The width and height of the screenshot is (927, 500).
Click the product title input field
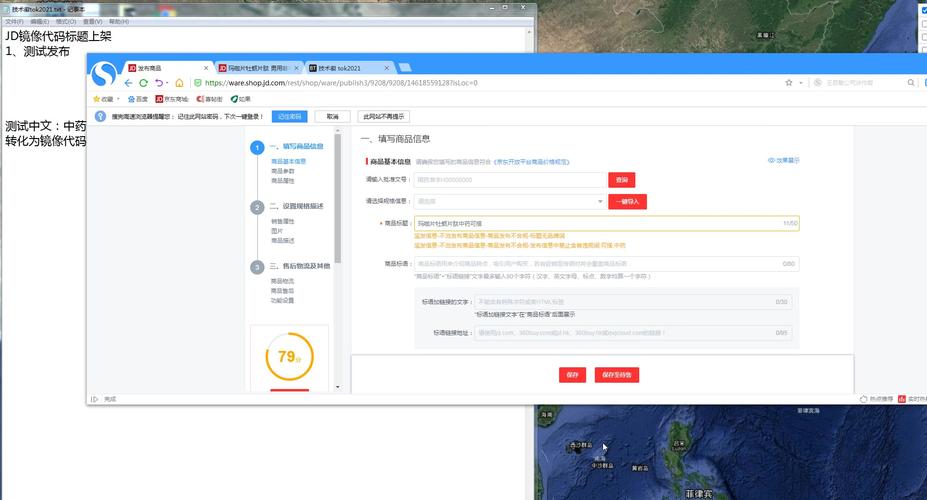click(x=607, y=223)
